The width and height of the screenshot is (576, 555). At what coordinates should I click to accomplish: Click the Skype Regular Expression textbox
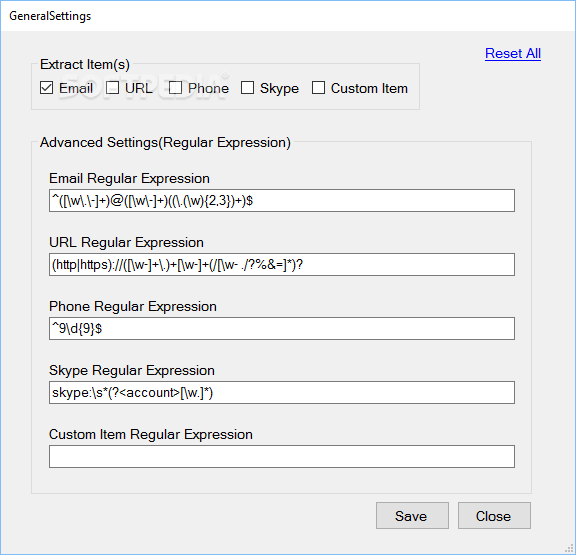(282, 393)
